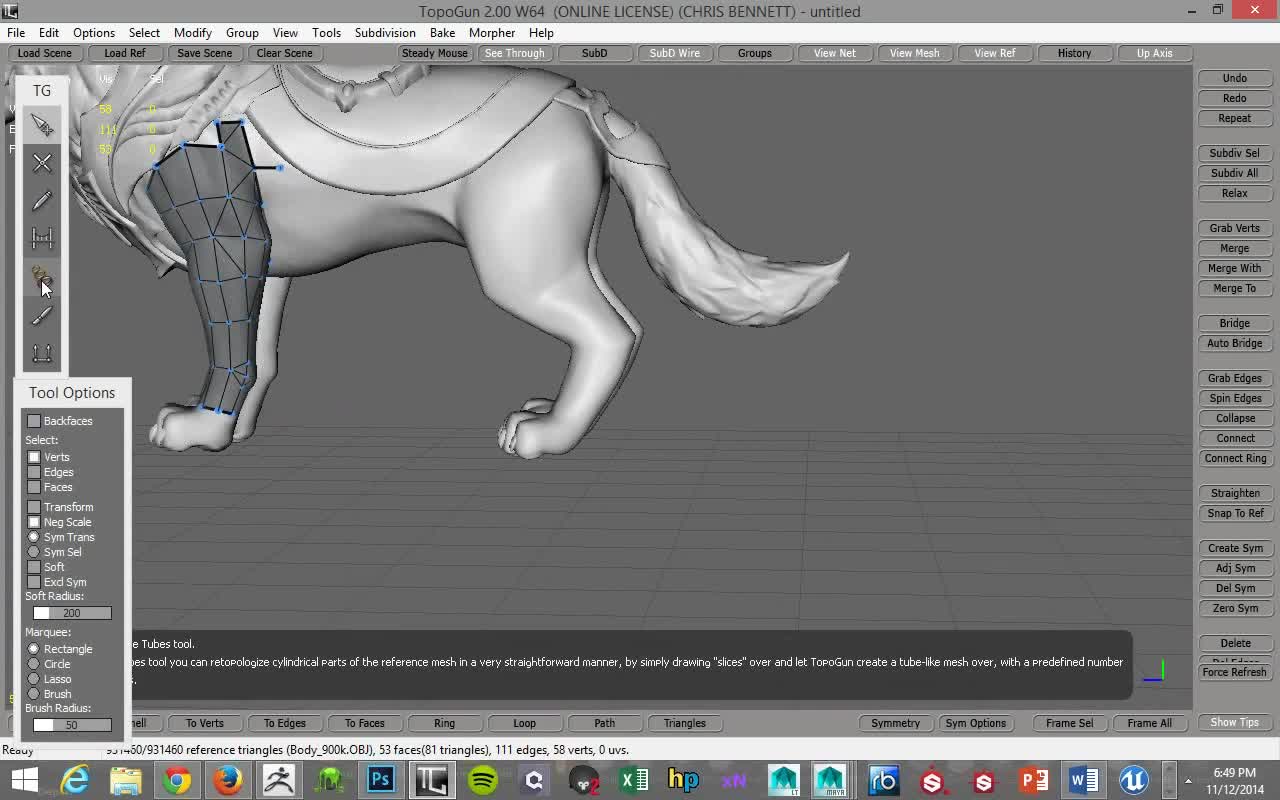Enable the Transform checkbox
This screenshot has height=800, width=1280.
click(x=34, y=507)
